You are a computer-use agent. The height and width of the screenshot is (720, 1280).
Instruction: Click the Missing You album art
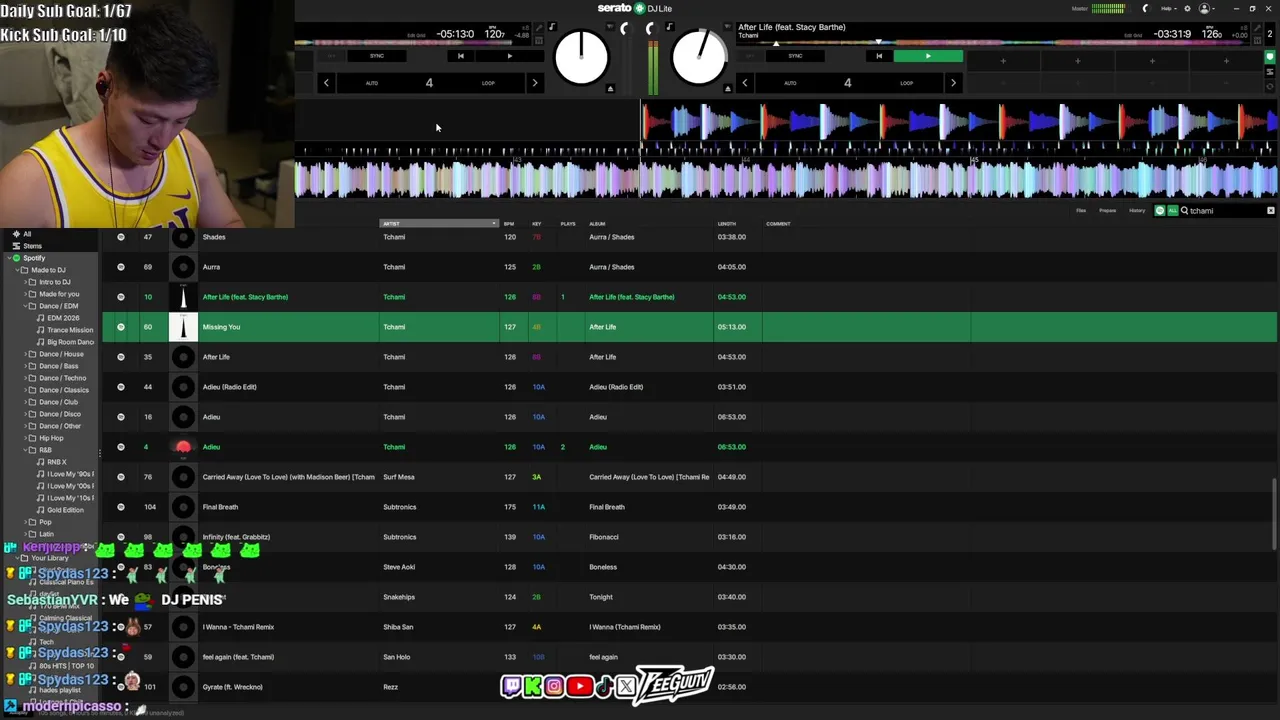tap(183, 327)
